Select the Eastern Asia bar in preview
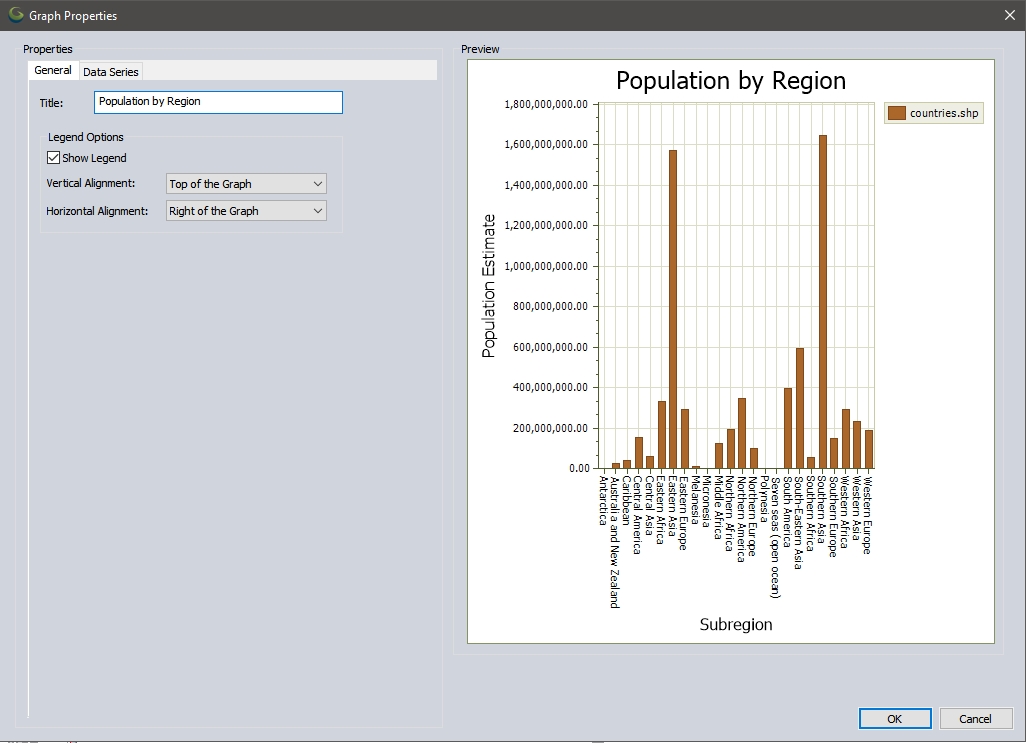 (x=673, y=309)
